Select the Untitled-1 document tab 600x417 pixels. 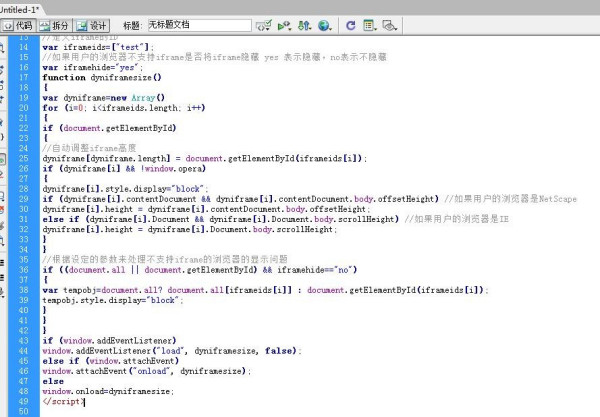click(19, 9)
